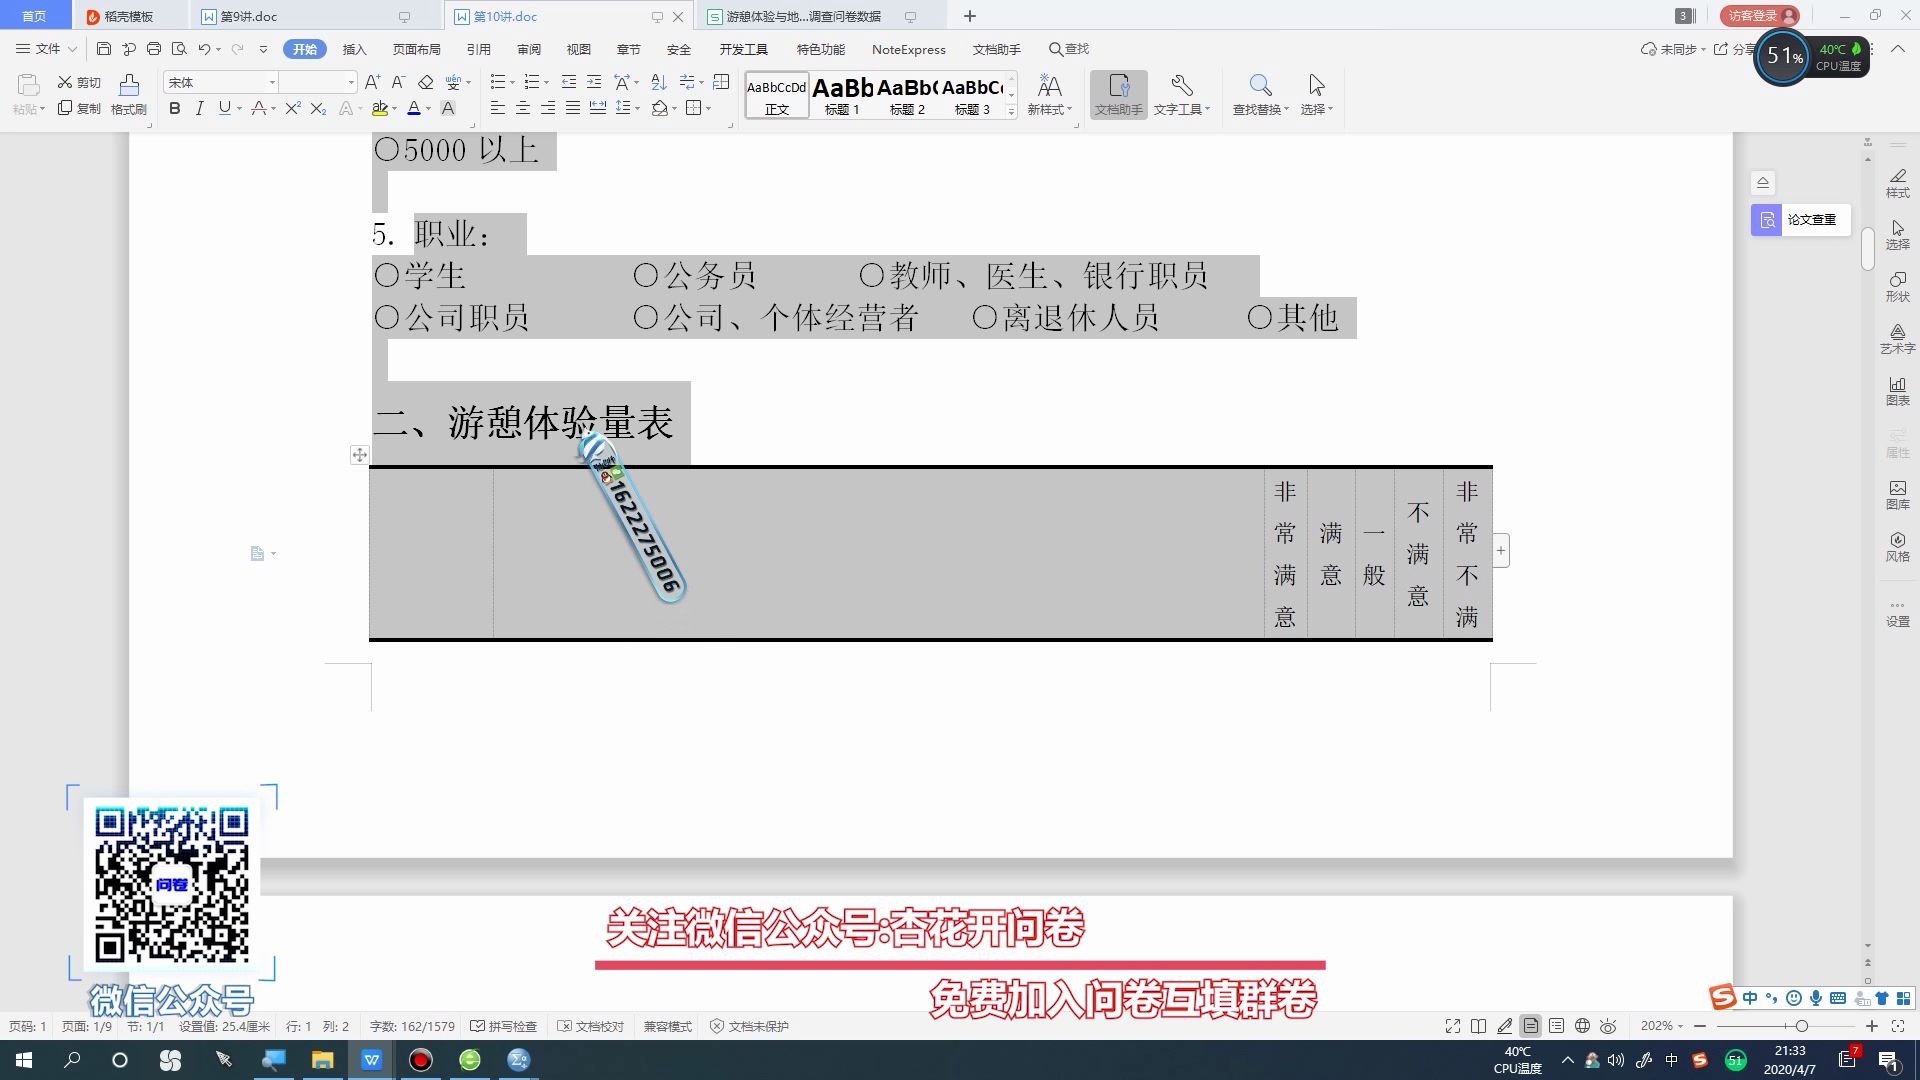The width and height of the screenshot is (1920, 1080).
Task: Click the Format Painter (格式刷) icon
Action: pos(129,95)
